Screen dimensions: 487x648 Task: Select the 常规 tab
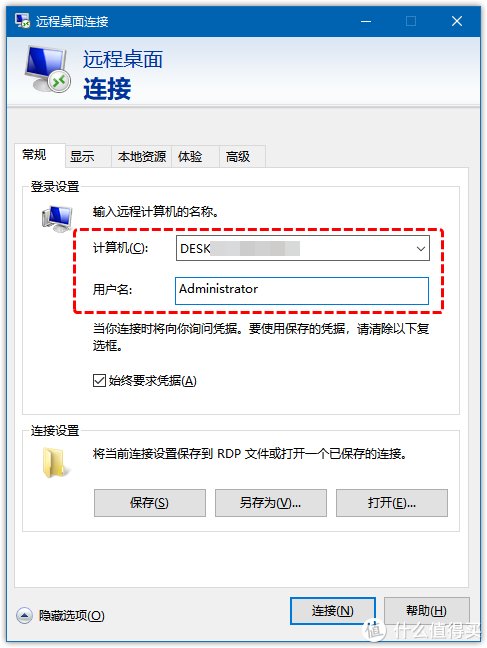34,155
